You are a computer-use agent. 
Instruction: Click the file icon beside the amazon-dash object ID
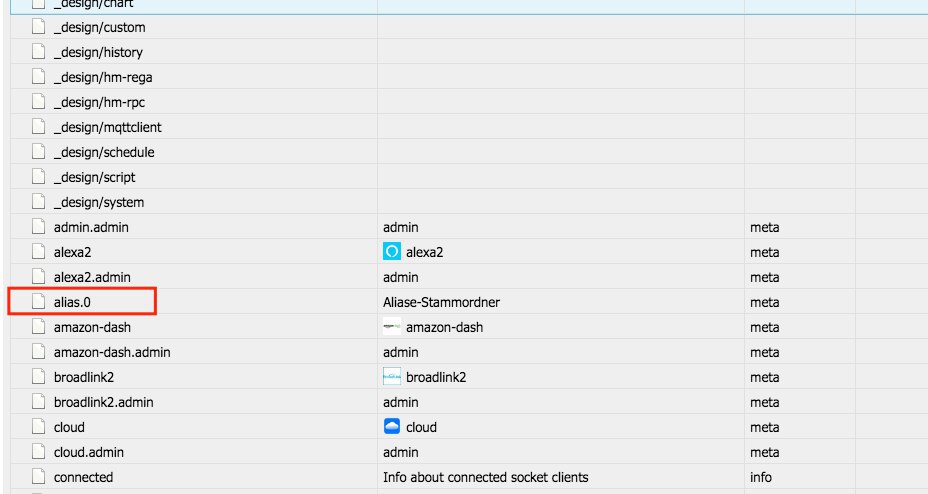(x=38, y=327)
